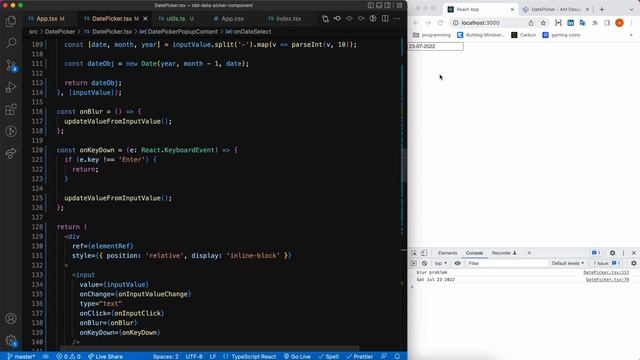
Task: Switch to the App.css editor tab
Action: click(232, 19)
